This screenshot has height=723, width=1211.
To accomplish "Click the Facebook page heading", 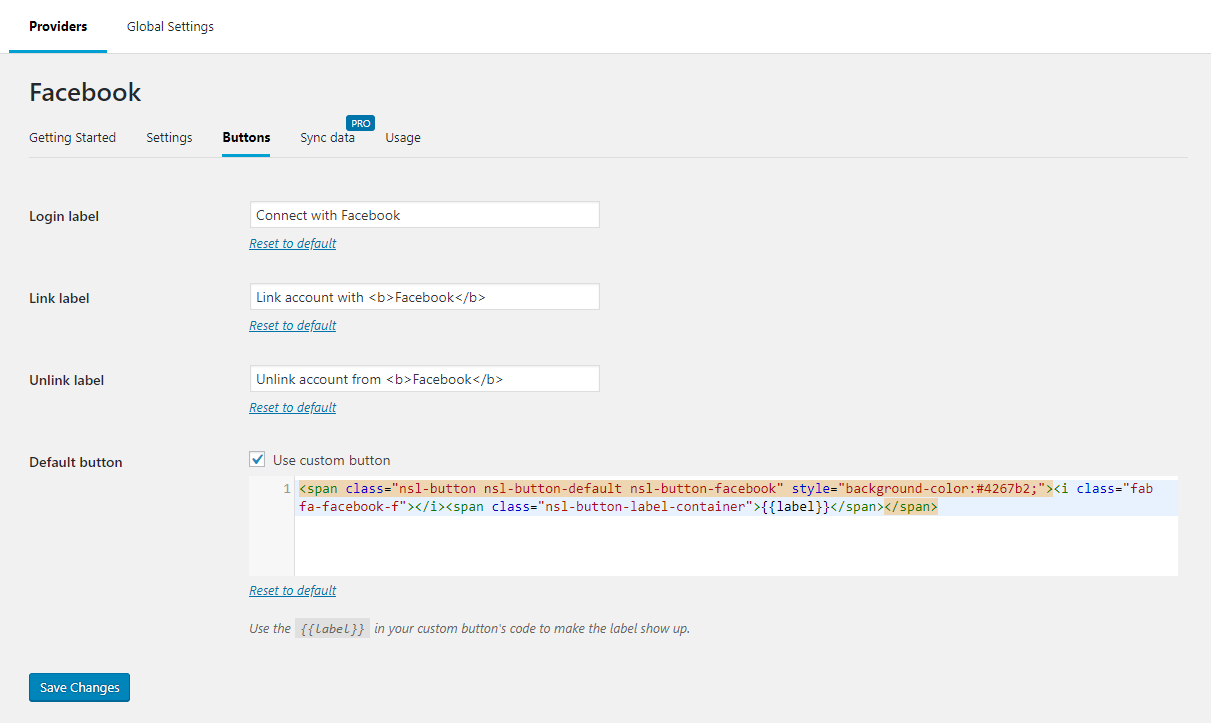I will tap(85, 92).
